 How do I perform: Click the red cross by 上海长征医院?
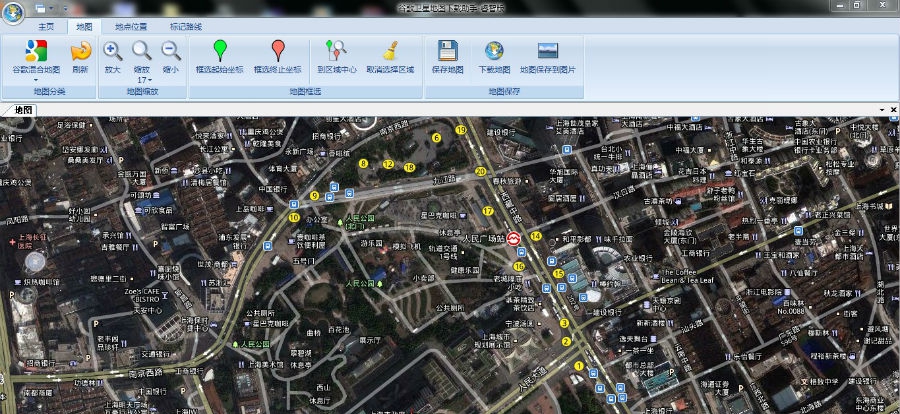13,243
